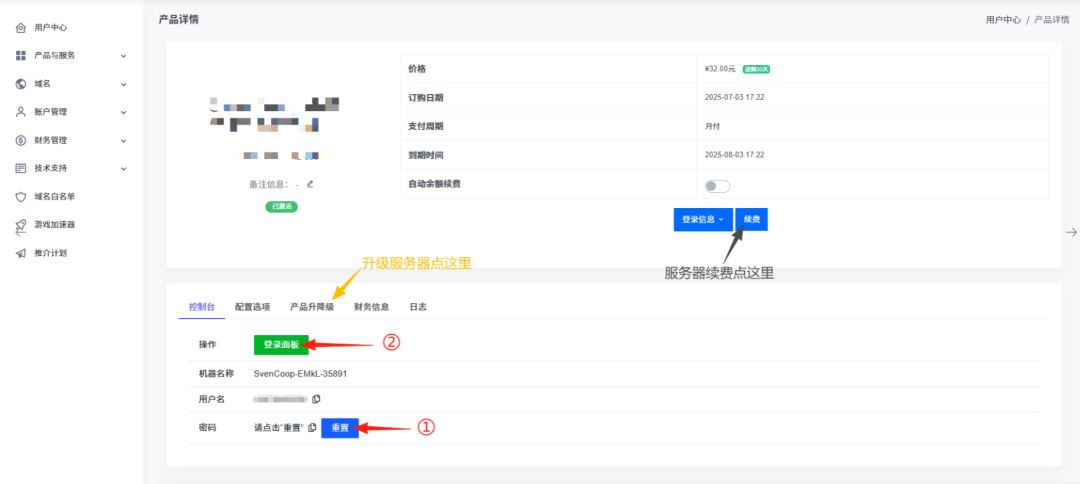Click the 请点击"重置" password text

279,428
